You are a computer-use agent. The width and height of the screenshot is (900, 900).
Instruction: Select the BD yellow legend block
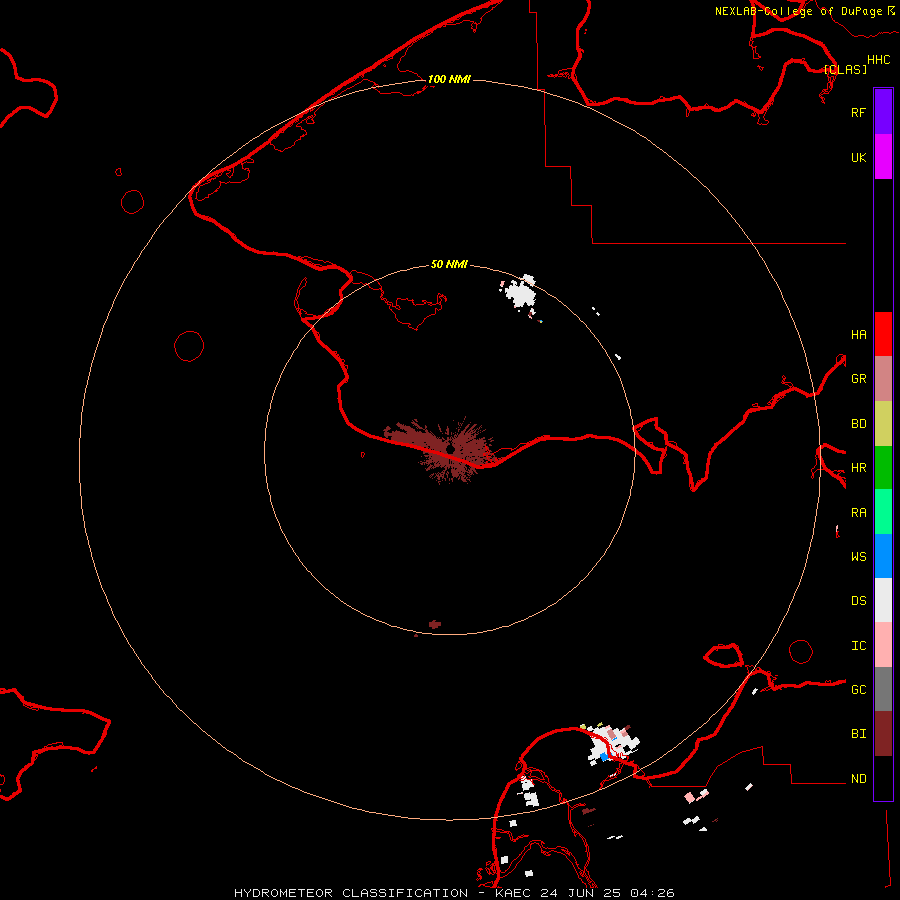883,424
